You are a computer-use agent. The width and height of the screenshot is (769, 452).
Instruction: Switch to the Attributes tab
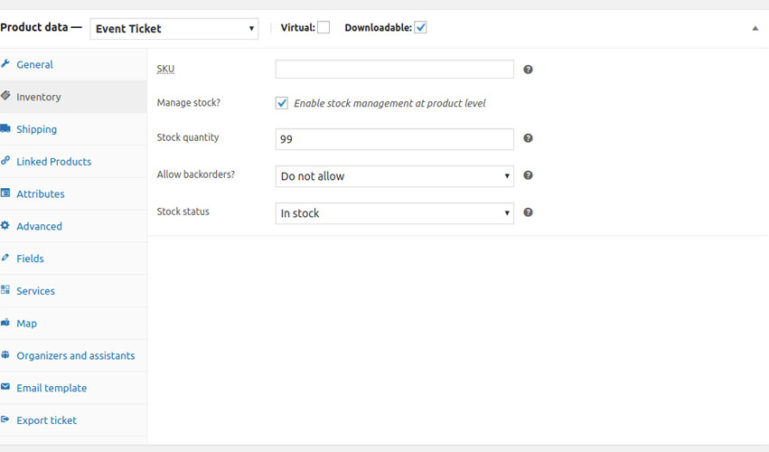[40, 194]
